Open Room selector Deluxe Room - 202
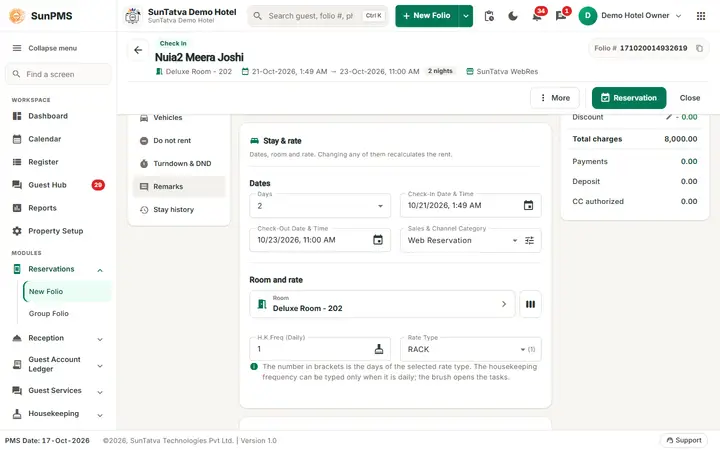 [x=382, y=304]
